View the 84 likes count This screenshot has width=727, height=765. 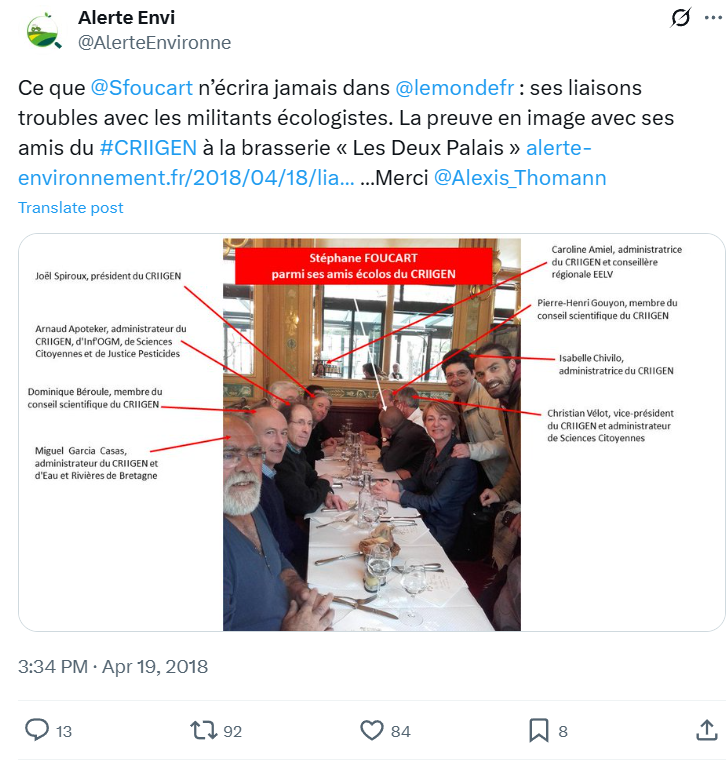point(401,731)
